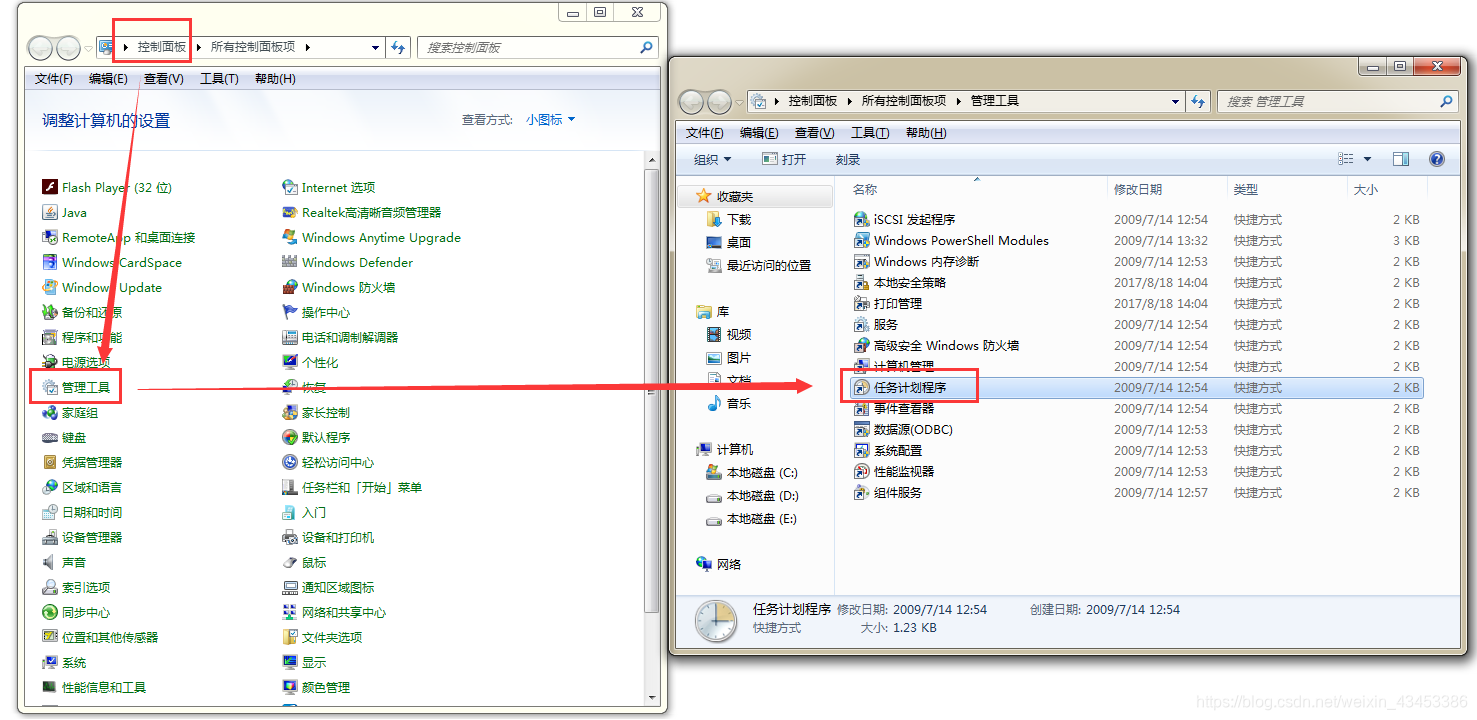Open 文件(F) menu in Control Panel window
This screenshot has width=1477, height=720.
point(53,79)
